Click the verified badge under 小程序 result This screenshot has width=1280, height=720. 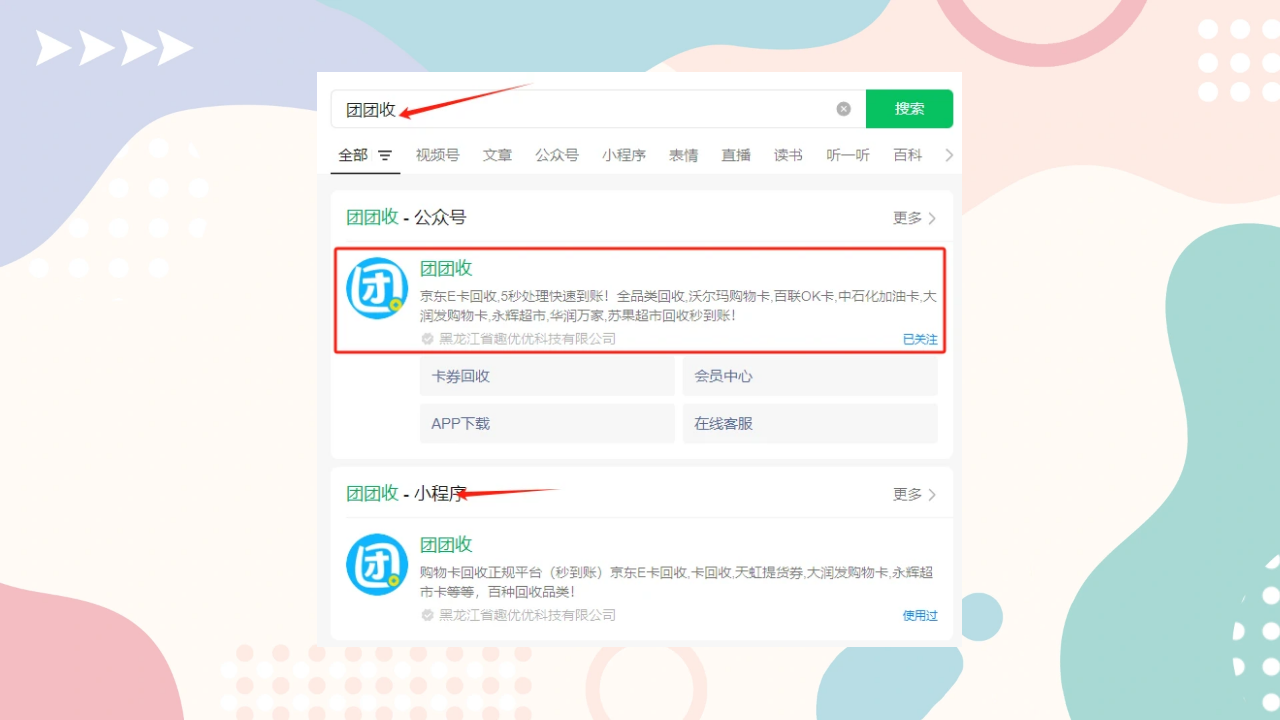428,615
